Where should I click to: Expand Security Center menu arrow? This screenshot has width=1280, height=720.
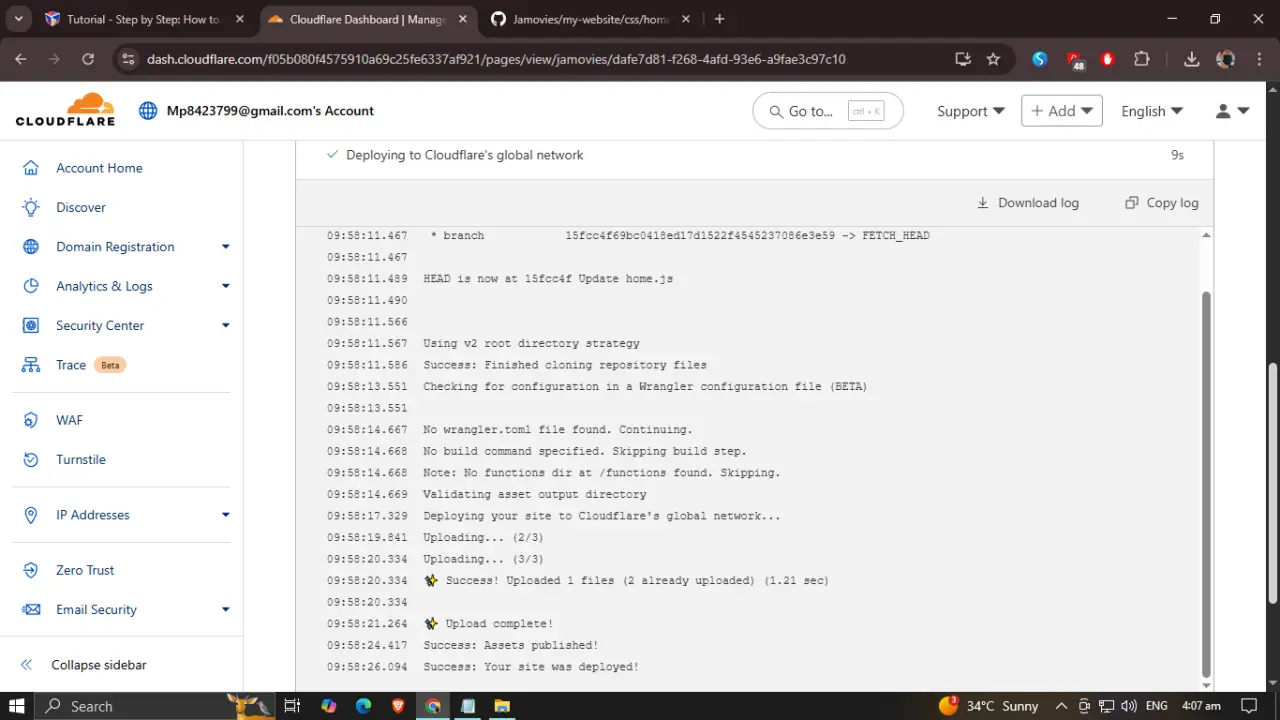[x=226, y=325]
